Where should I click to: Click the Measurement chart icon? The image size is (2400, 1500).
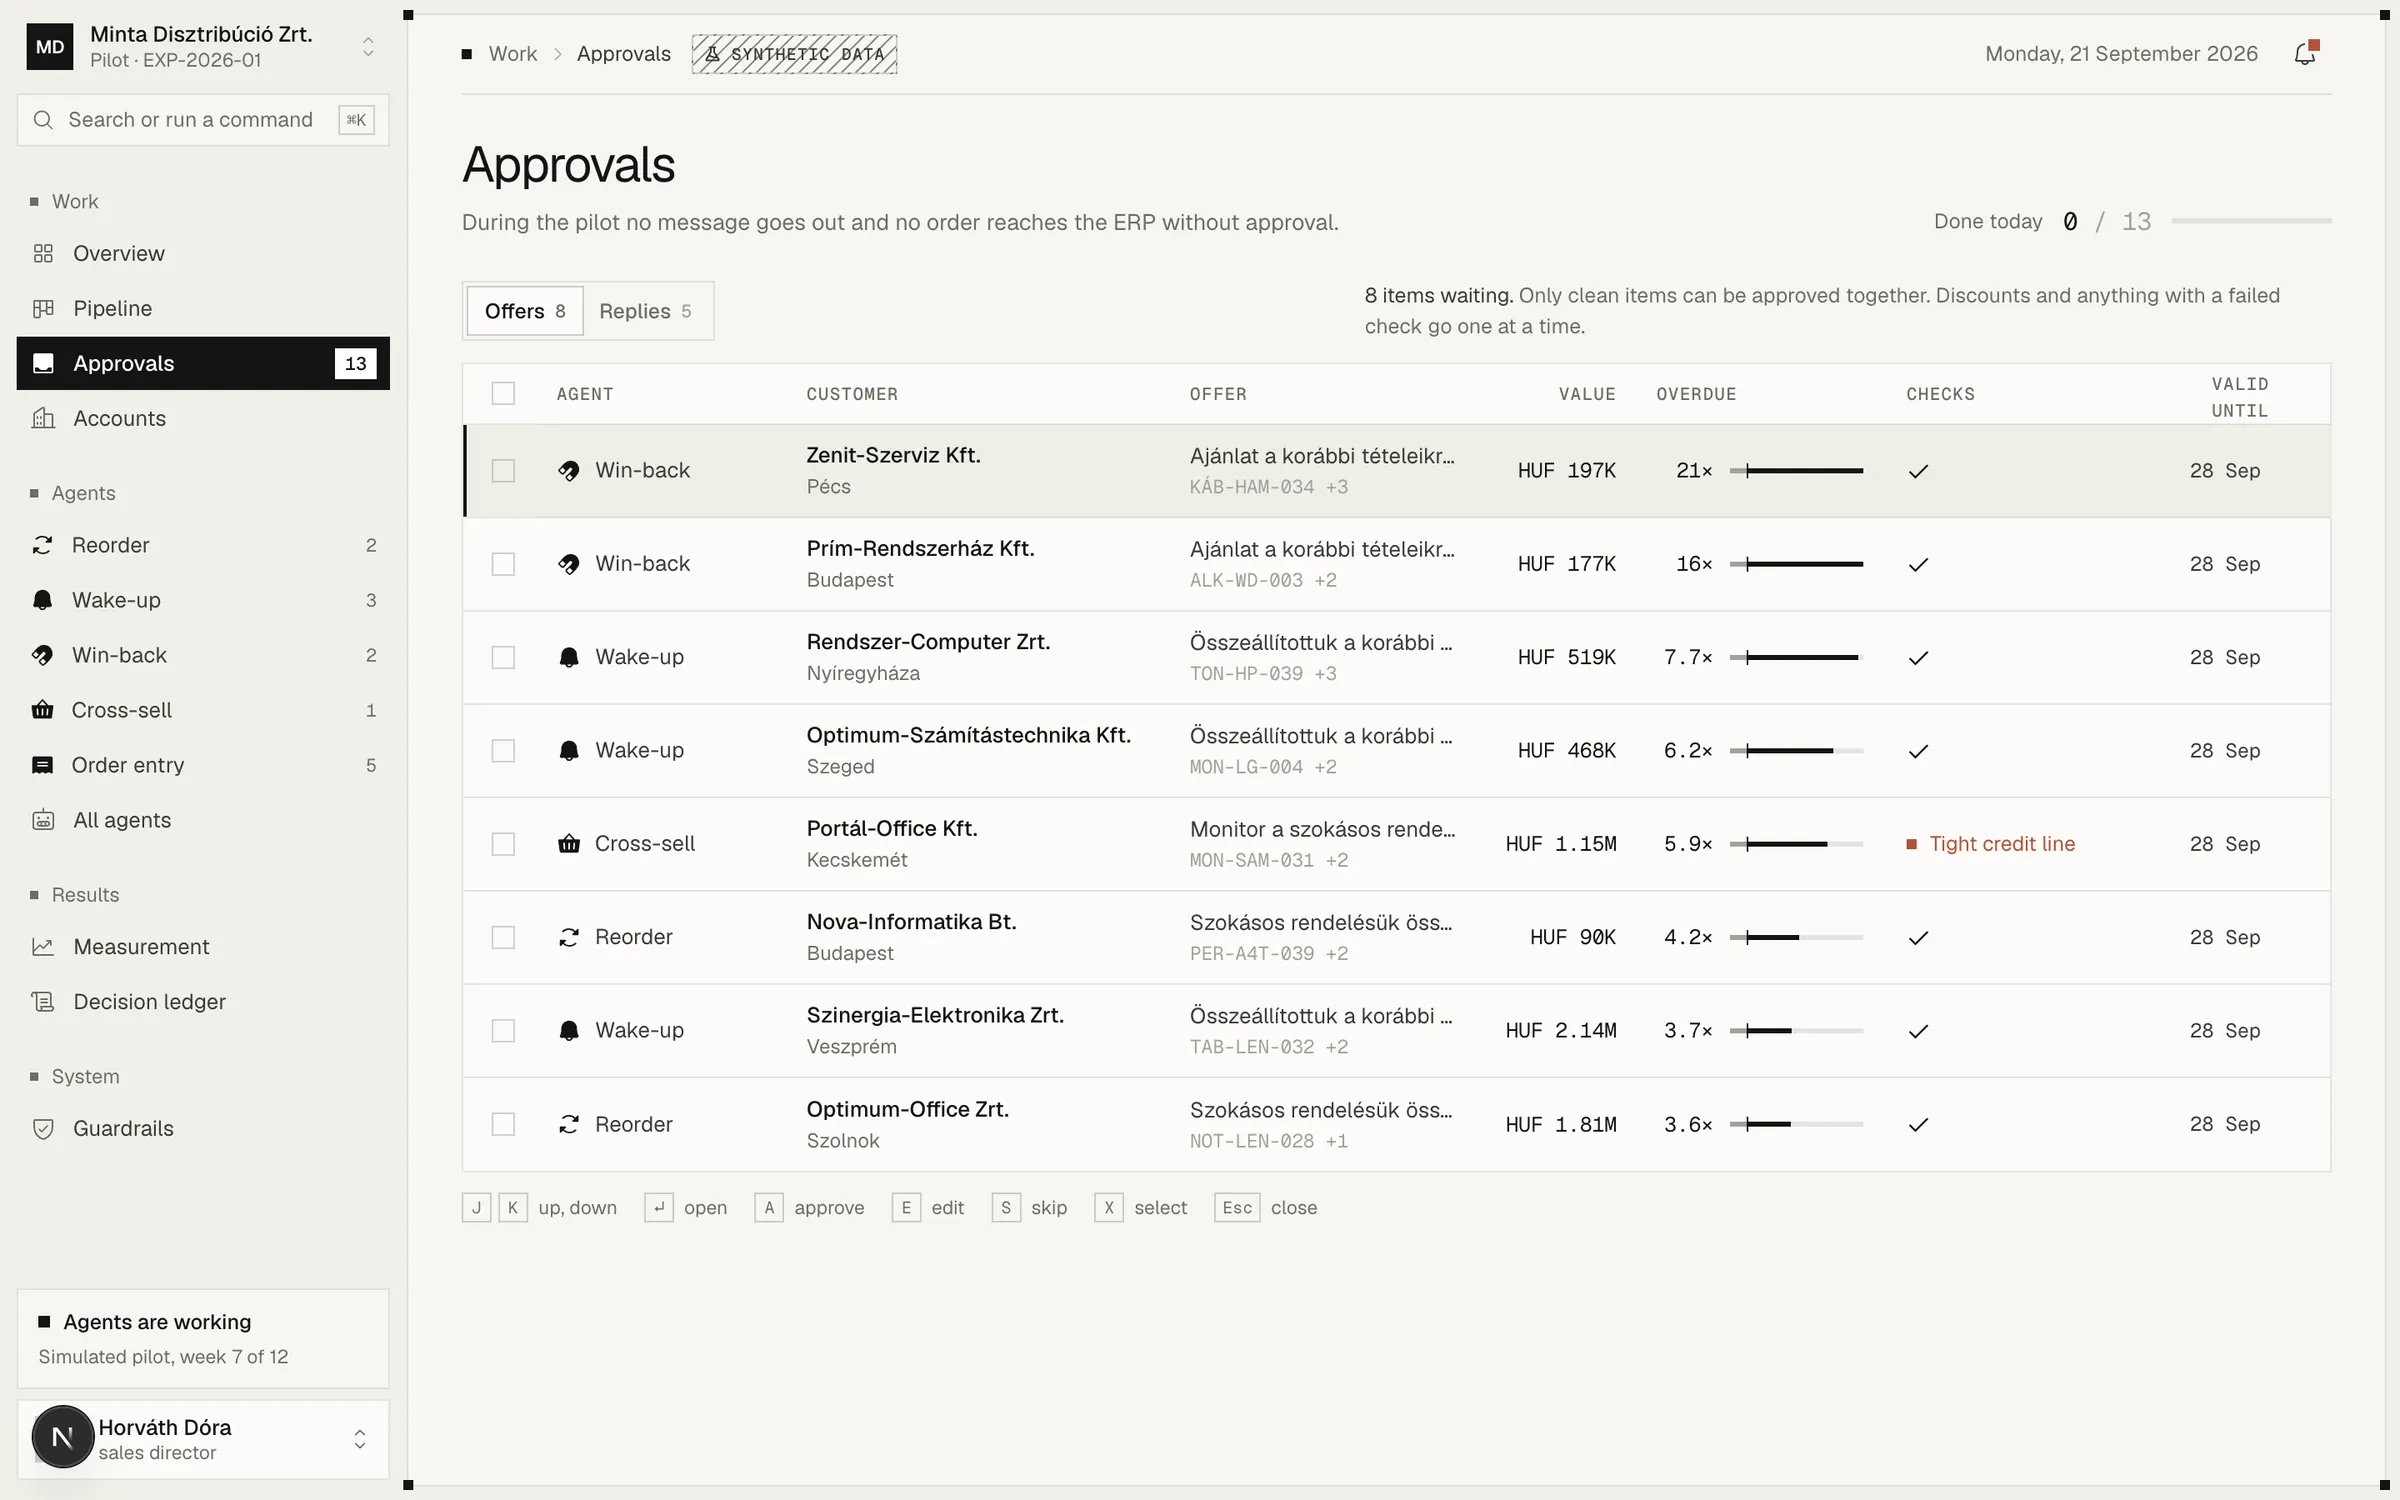(43, 946)
